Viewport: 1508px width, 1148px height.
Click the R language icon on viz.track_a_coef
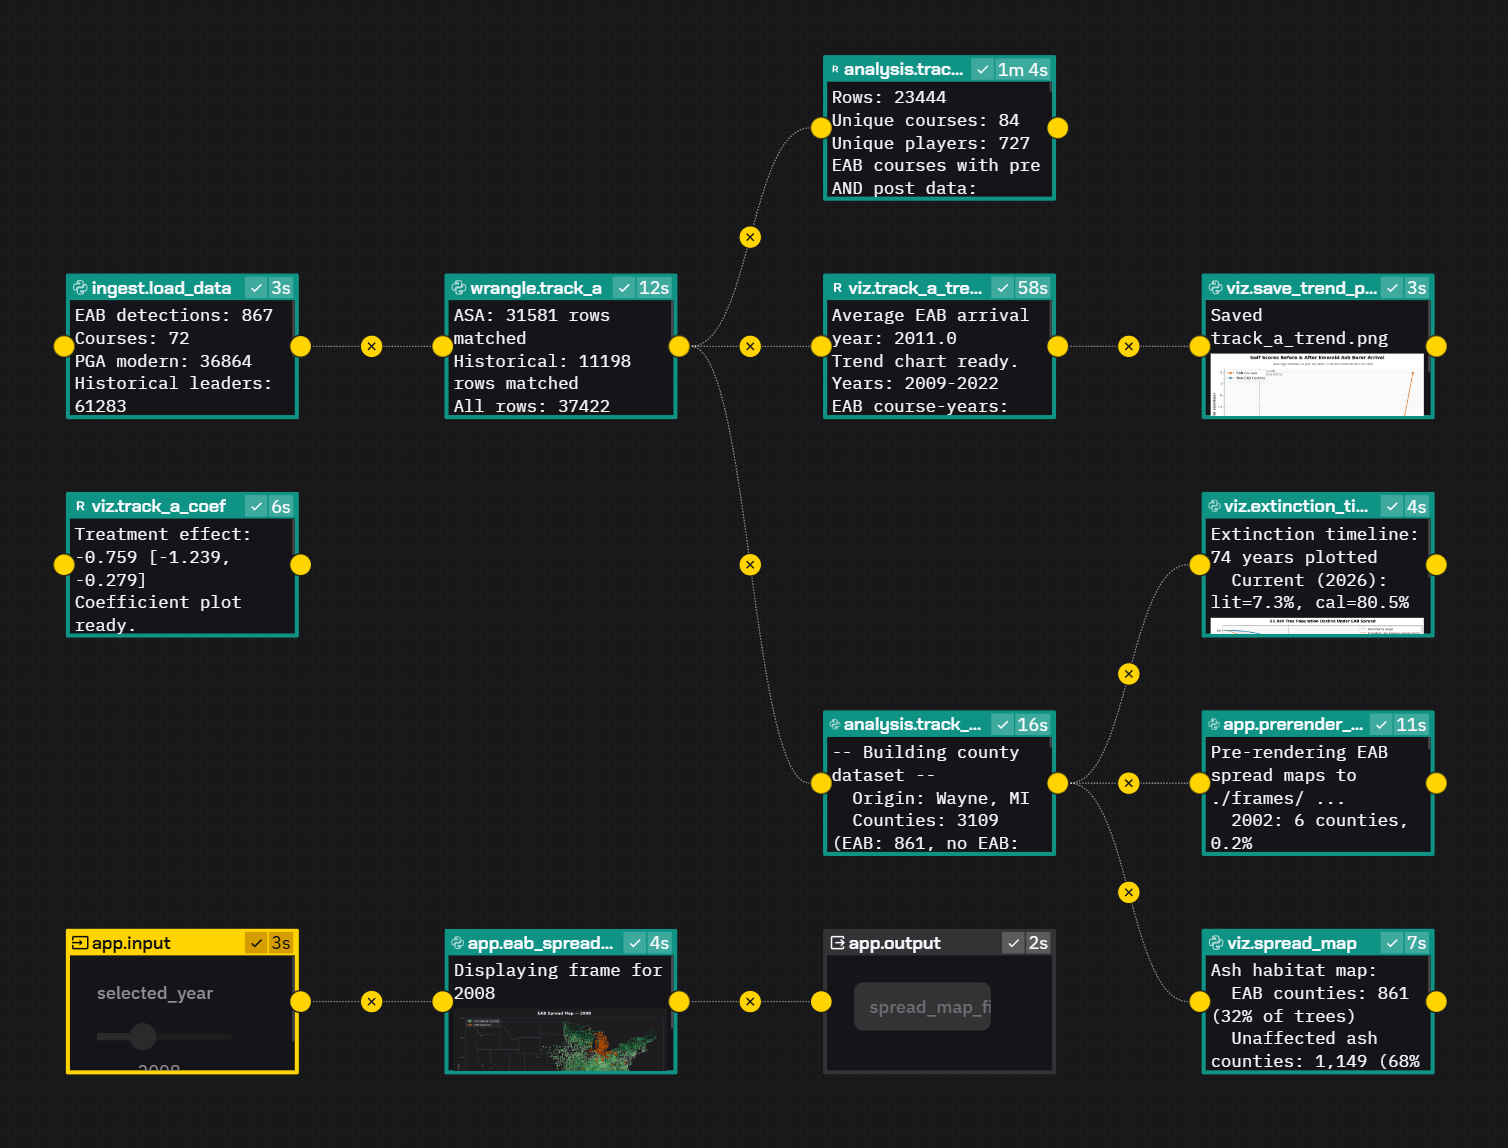tap(80, 506)
